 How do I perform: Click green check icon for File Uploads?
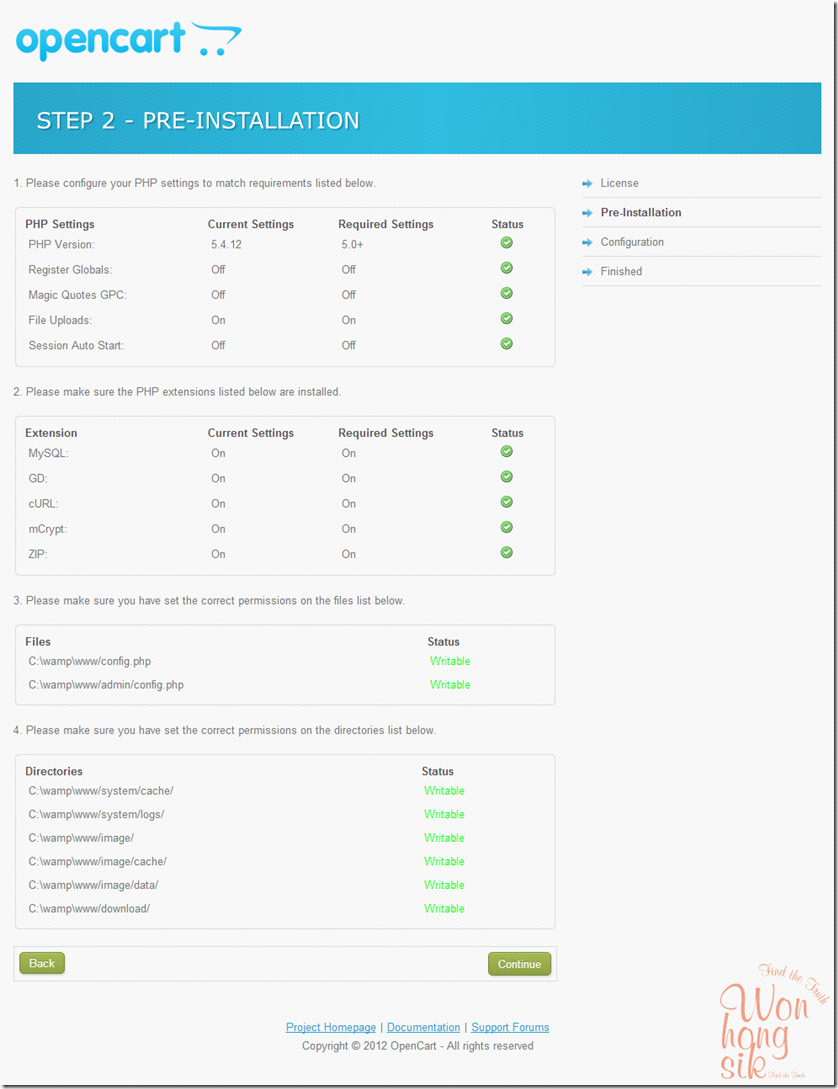pyautogui.click(x=507, y=318)
